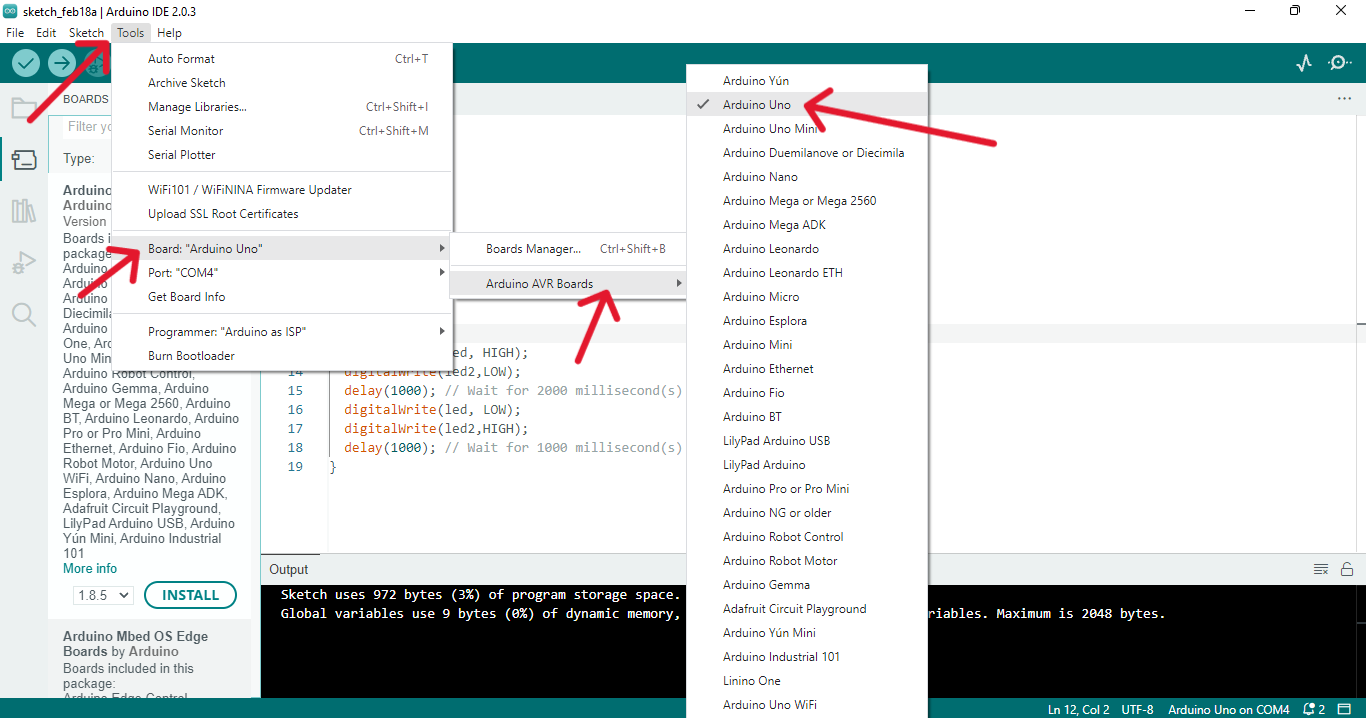Open the Serial Monitor toolbar icon
The width and height of the screenshot is (1366, 718).
point(1340,63)
